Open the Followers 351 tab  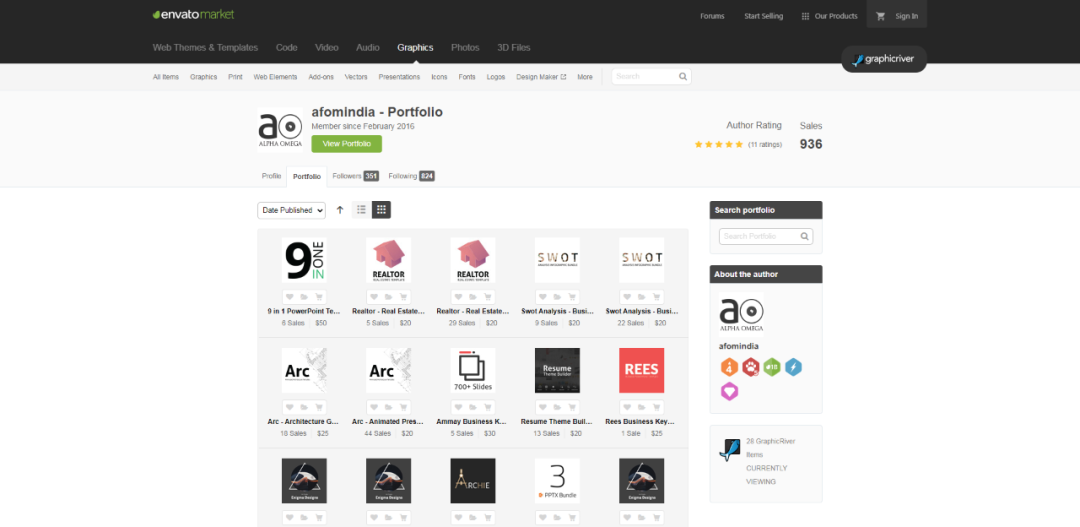point(355,176)
